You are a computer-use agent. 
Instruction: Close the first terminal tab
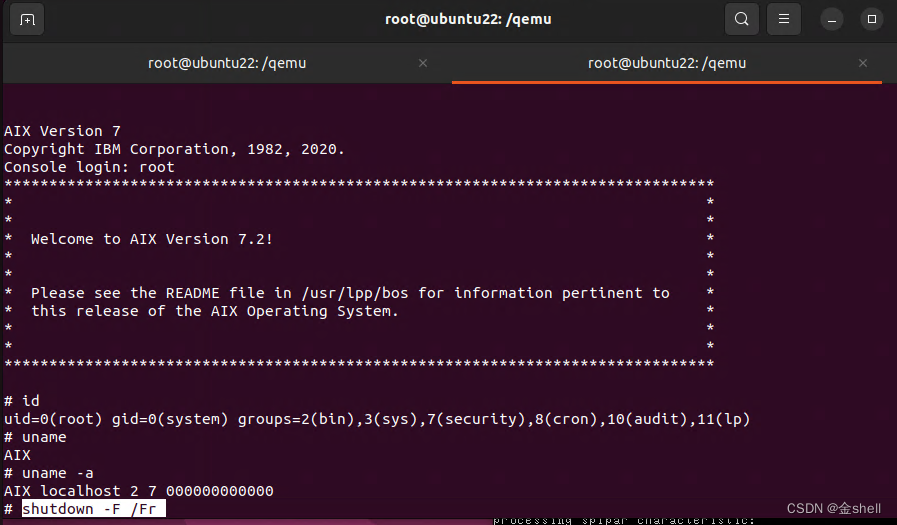click(423, 63)
